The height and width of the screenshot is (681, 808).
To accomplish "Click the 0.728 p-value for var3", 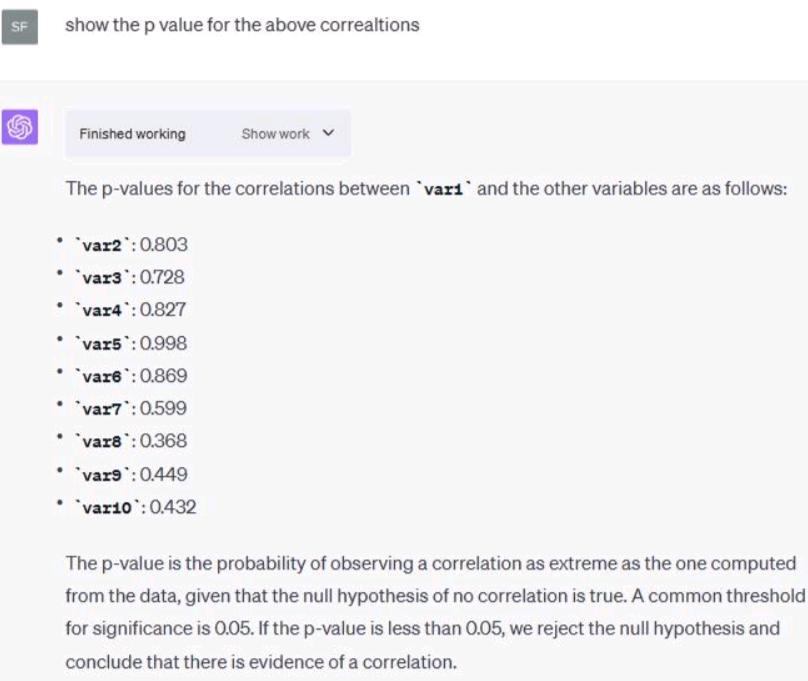I will [x=163, y=277].
